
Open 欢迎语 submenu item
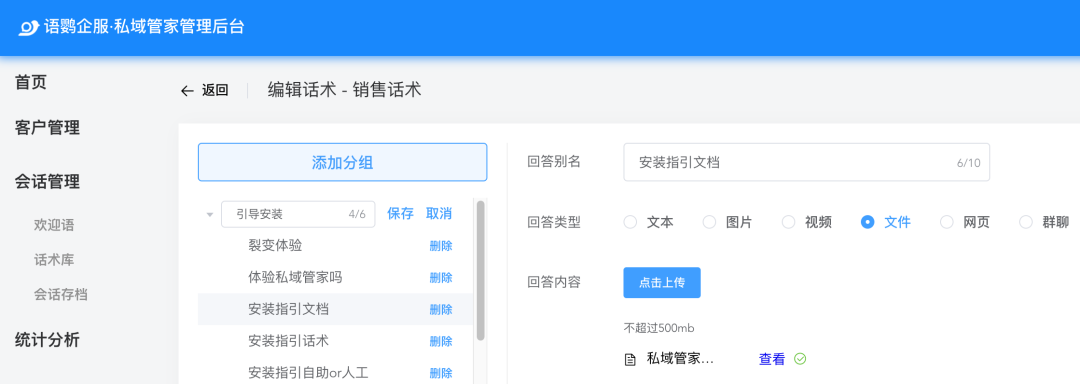tap(54, 225)
